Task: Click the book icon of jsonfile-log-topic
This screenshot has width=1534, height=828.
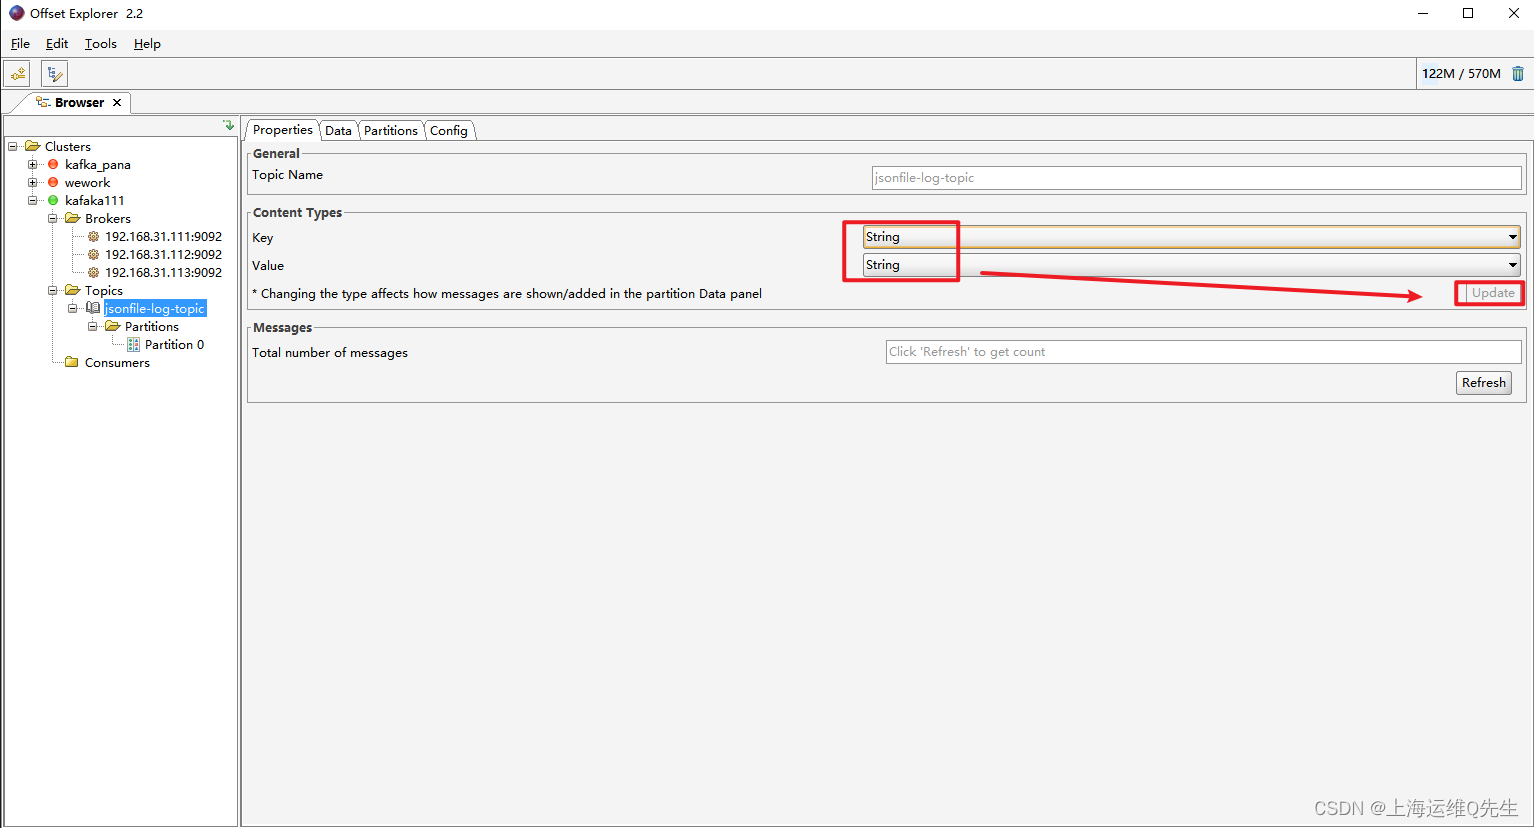Action: point(93,308)
